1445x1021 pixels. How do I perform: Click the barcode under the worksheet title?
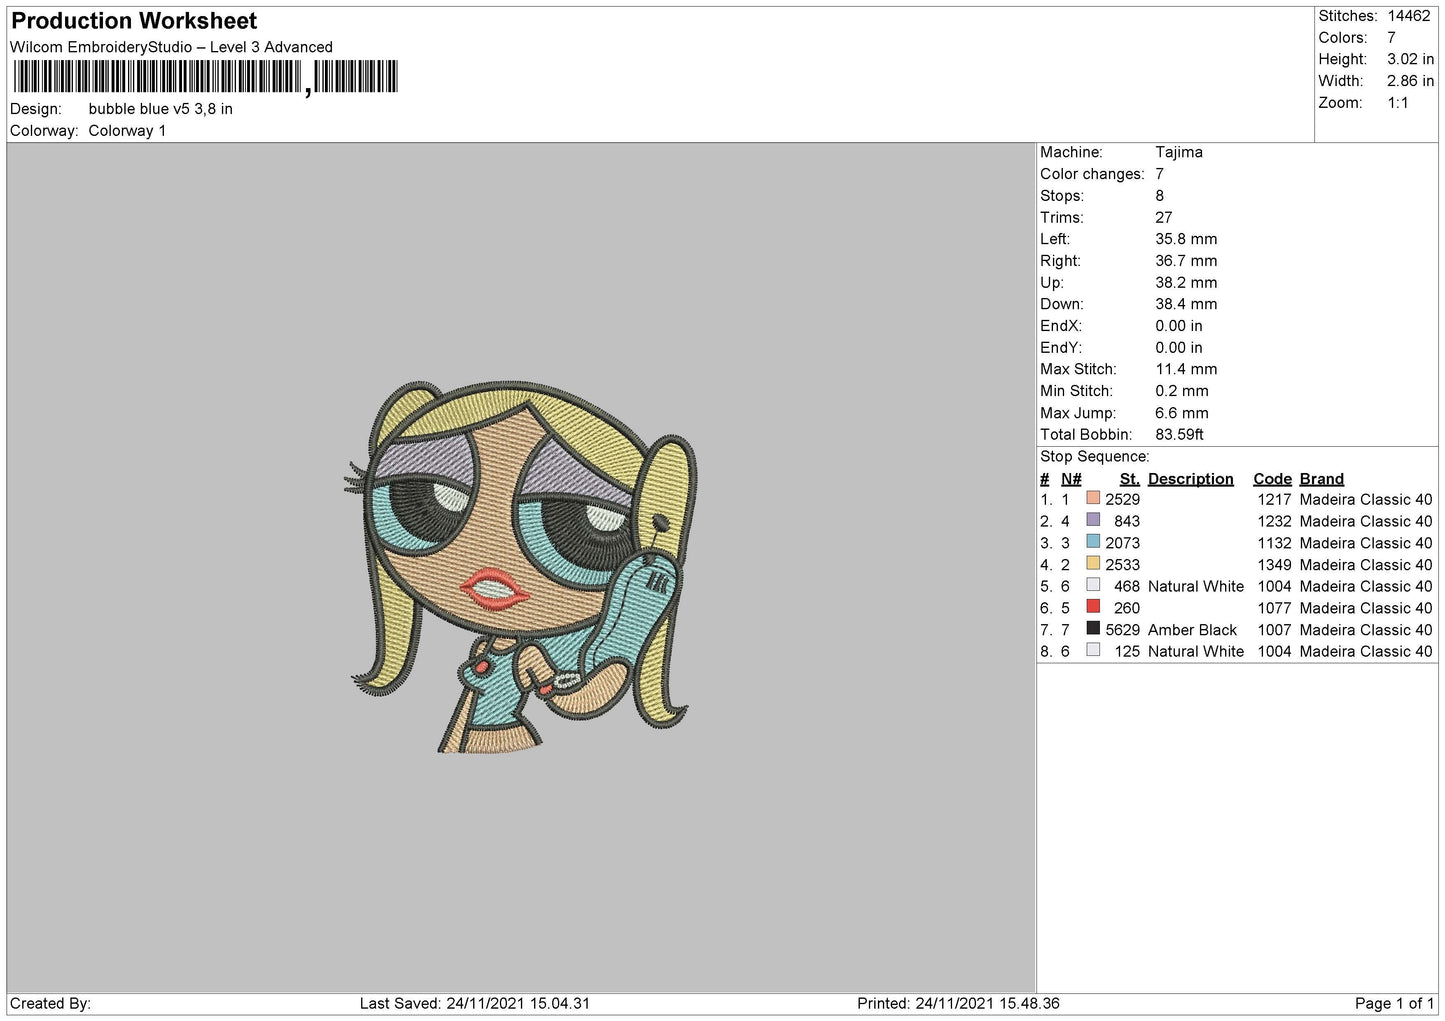click(x=206, y=77)
